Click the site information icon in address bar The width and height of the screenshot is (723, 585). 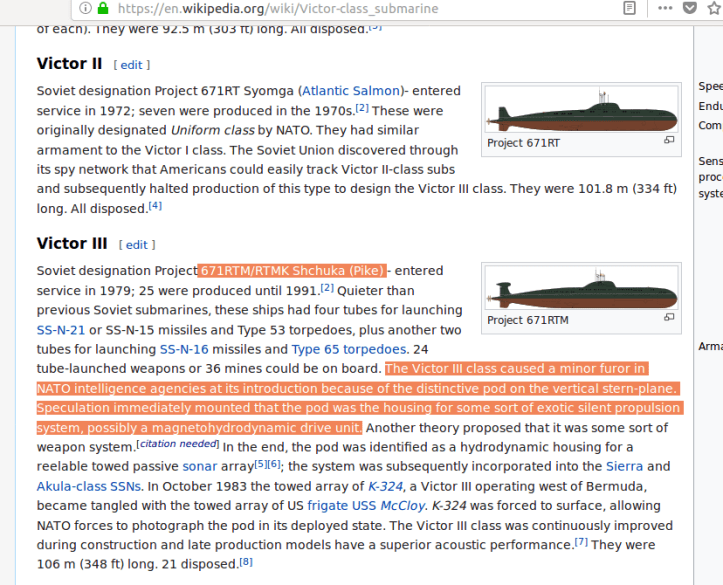[x=82, y=8]
